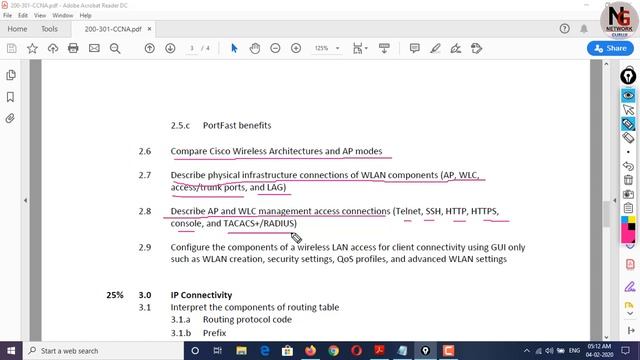
Task: Open the find text magnifier
Action: pos(115,49)
